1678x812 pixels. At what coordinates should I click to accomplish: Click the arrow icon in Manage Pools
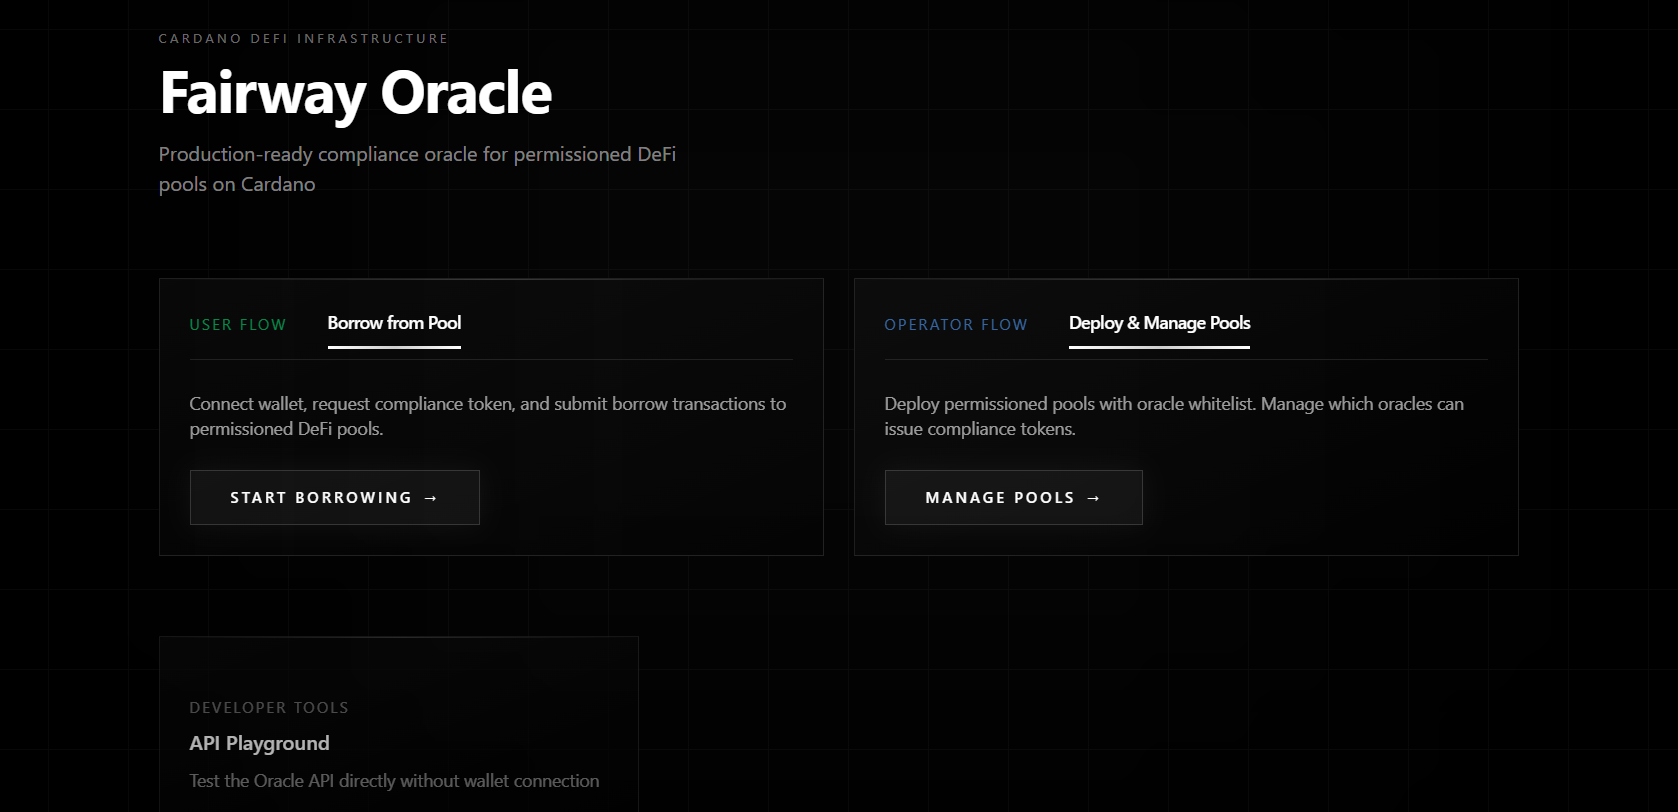click(x=1093, y=498)
